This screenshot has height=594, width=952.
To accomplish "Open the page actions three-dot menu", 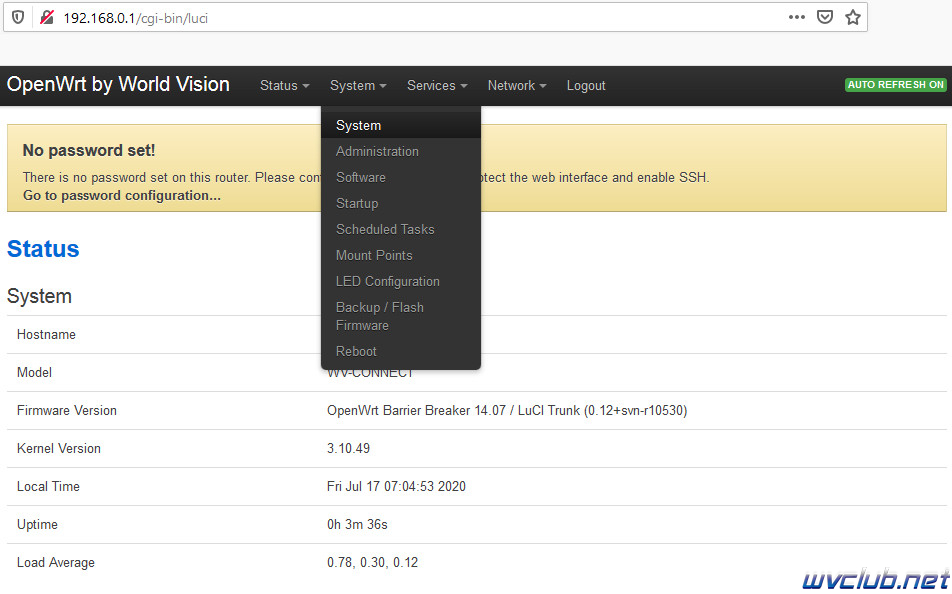I will (797, 17).
